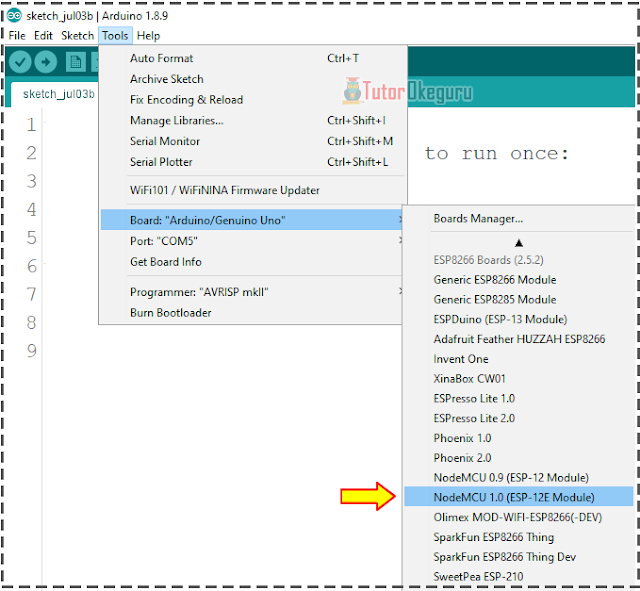640x591 pixels.
Task: Select SparkFun ESP8266 Thing Dev
Action: tap(518, 557)
